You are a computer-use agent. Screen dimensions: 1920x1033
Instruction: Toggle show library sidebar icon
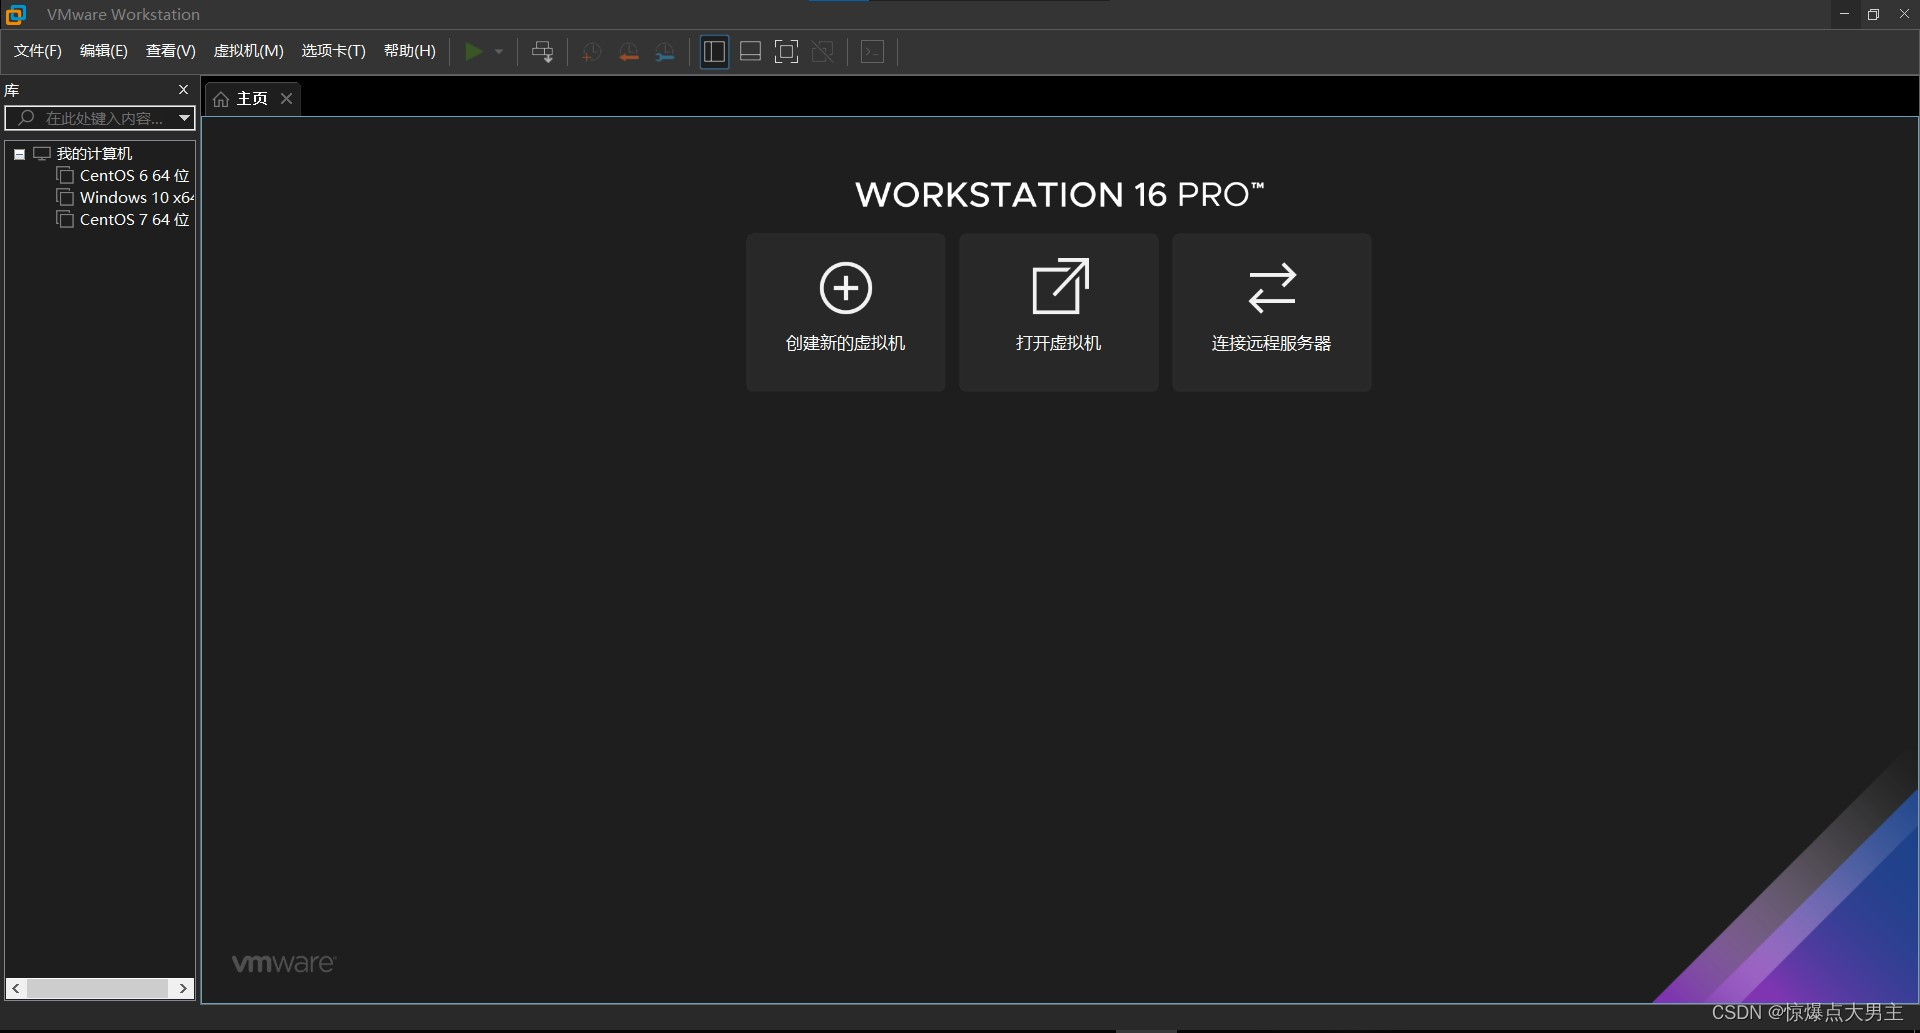click(714, 52)
